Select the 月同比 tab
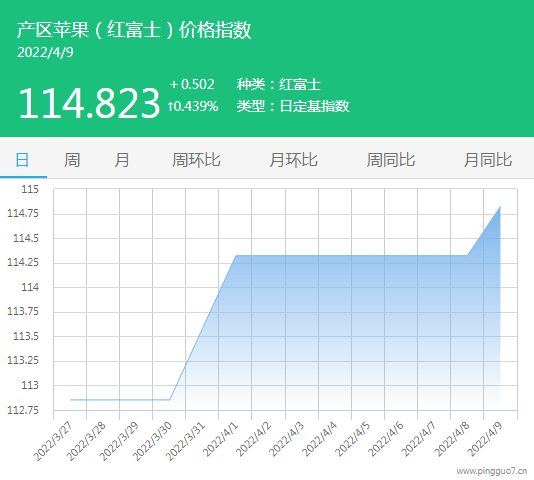This screenshot has height=480, width=534. click(x=488, y=160)
